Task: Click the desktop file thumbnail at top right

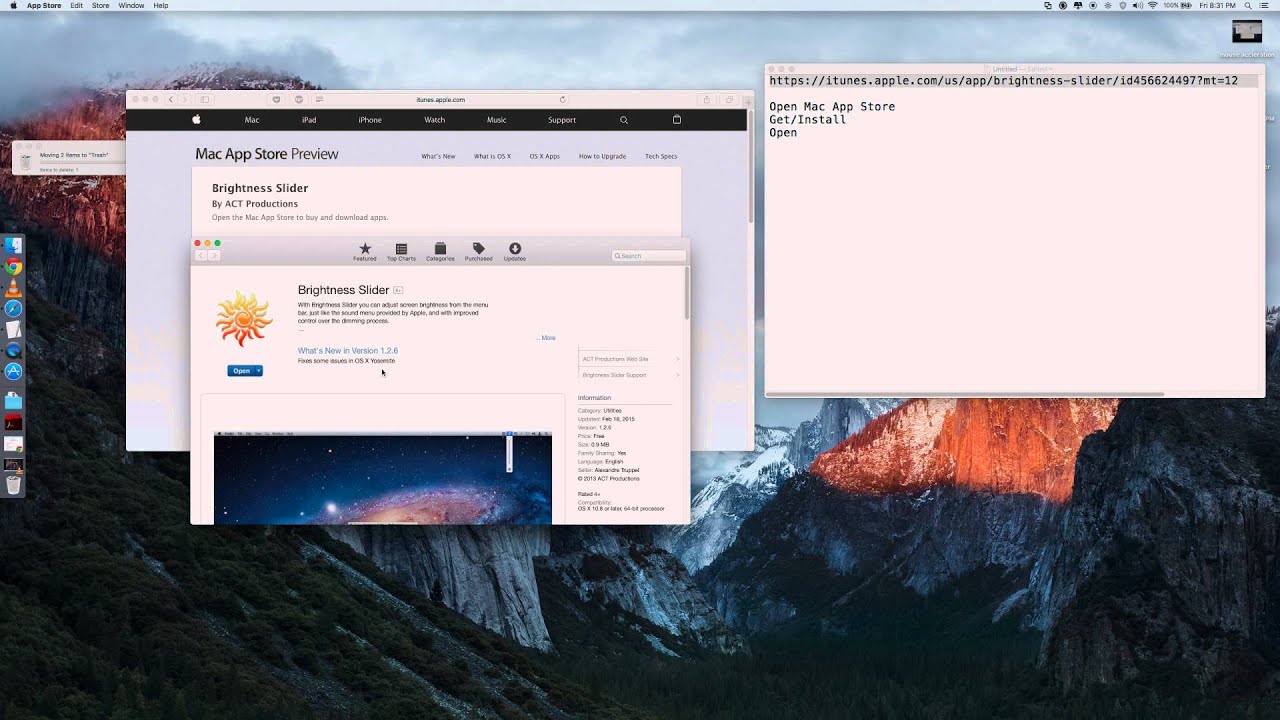Action: pyautogui.click(x=1246, y=31)
